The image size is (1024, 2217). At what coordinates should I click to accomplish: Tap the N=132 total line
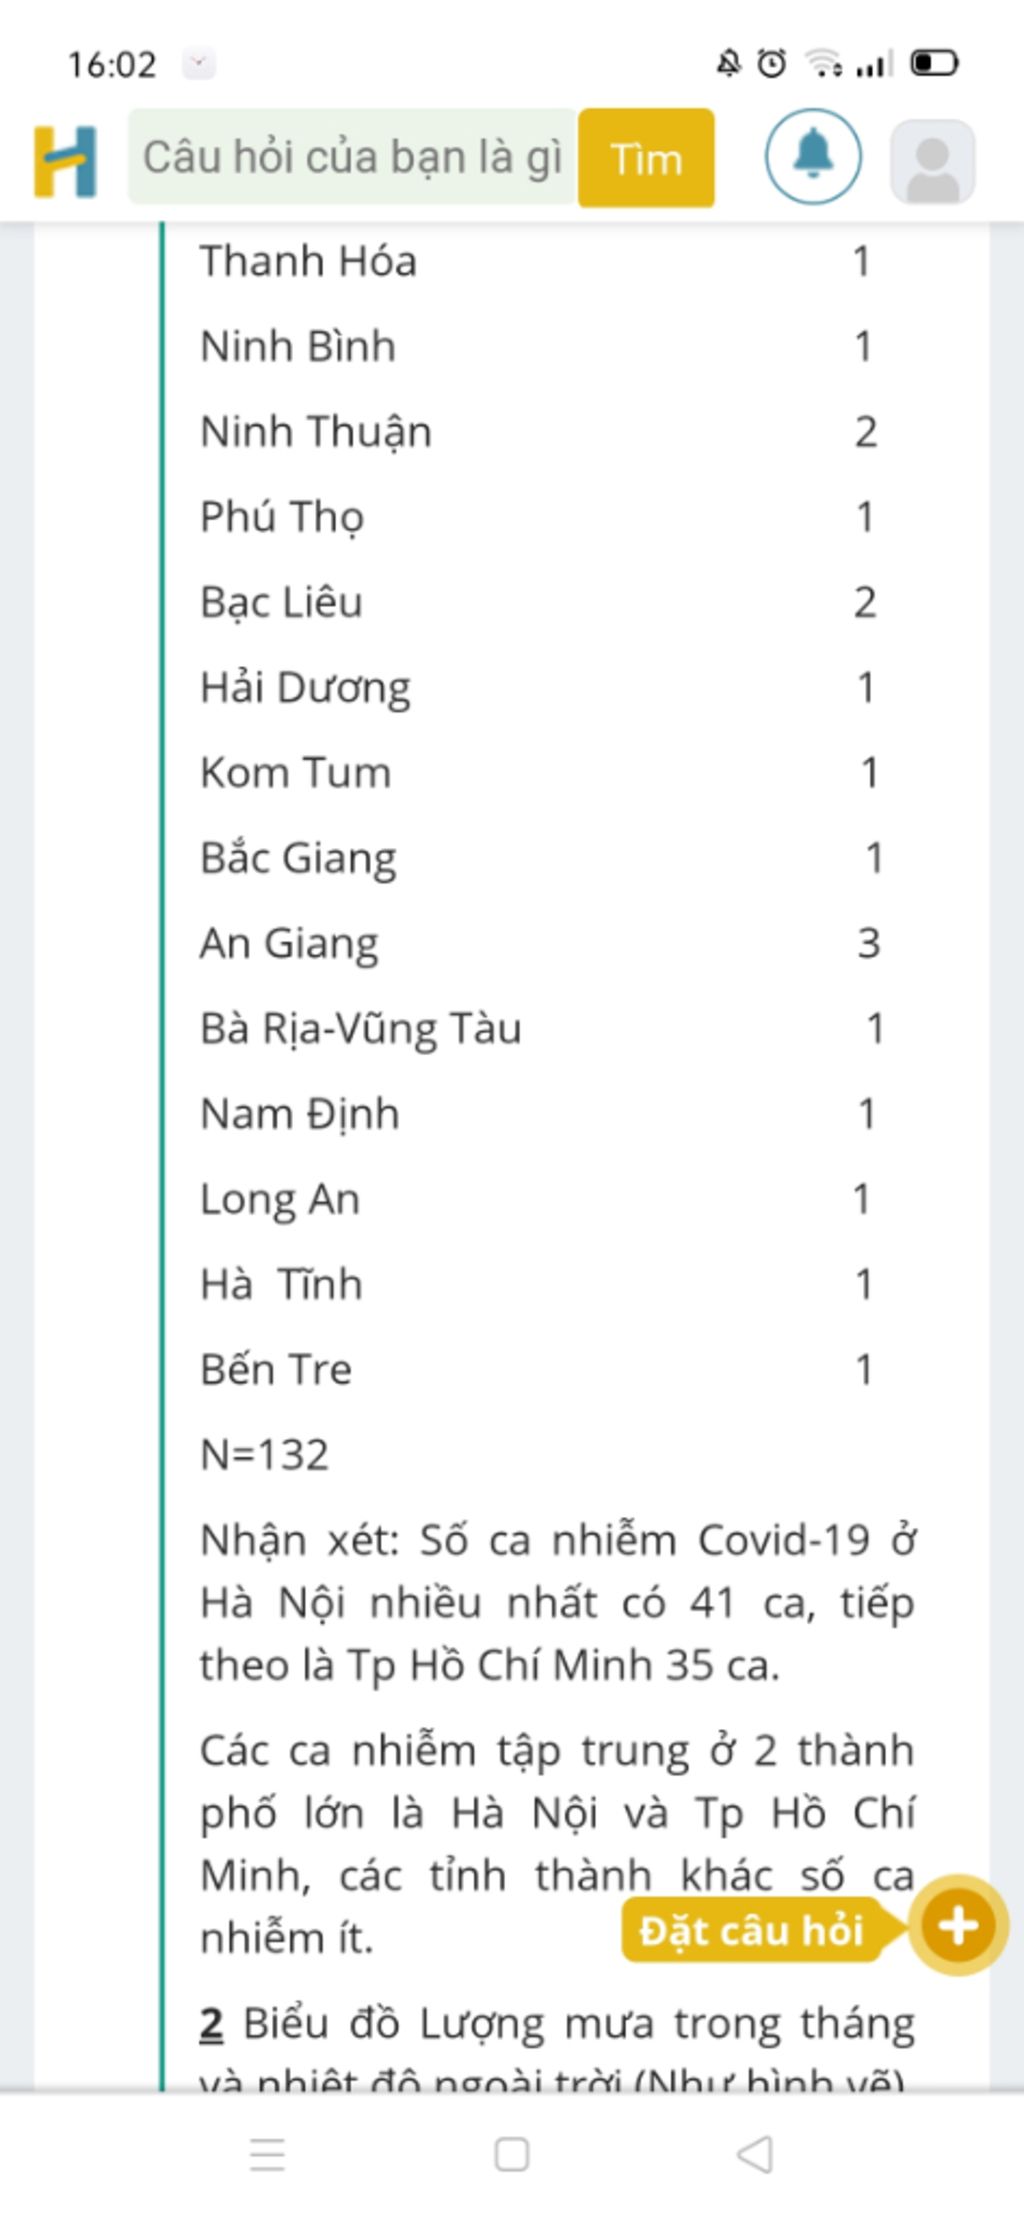pos(264,1455)
